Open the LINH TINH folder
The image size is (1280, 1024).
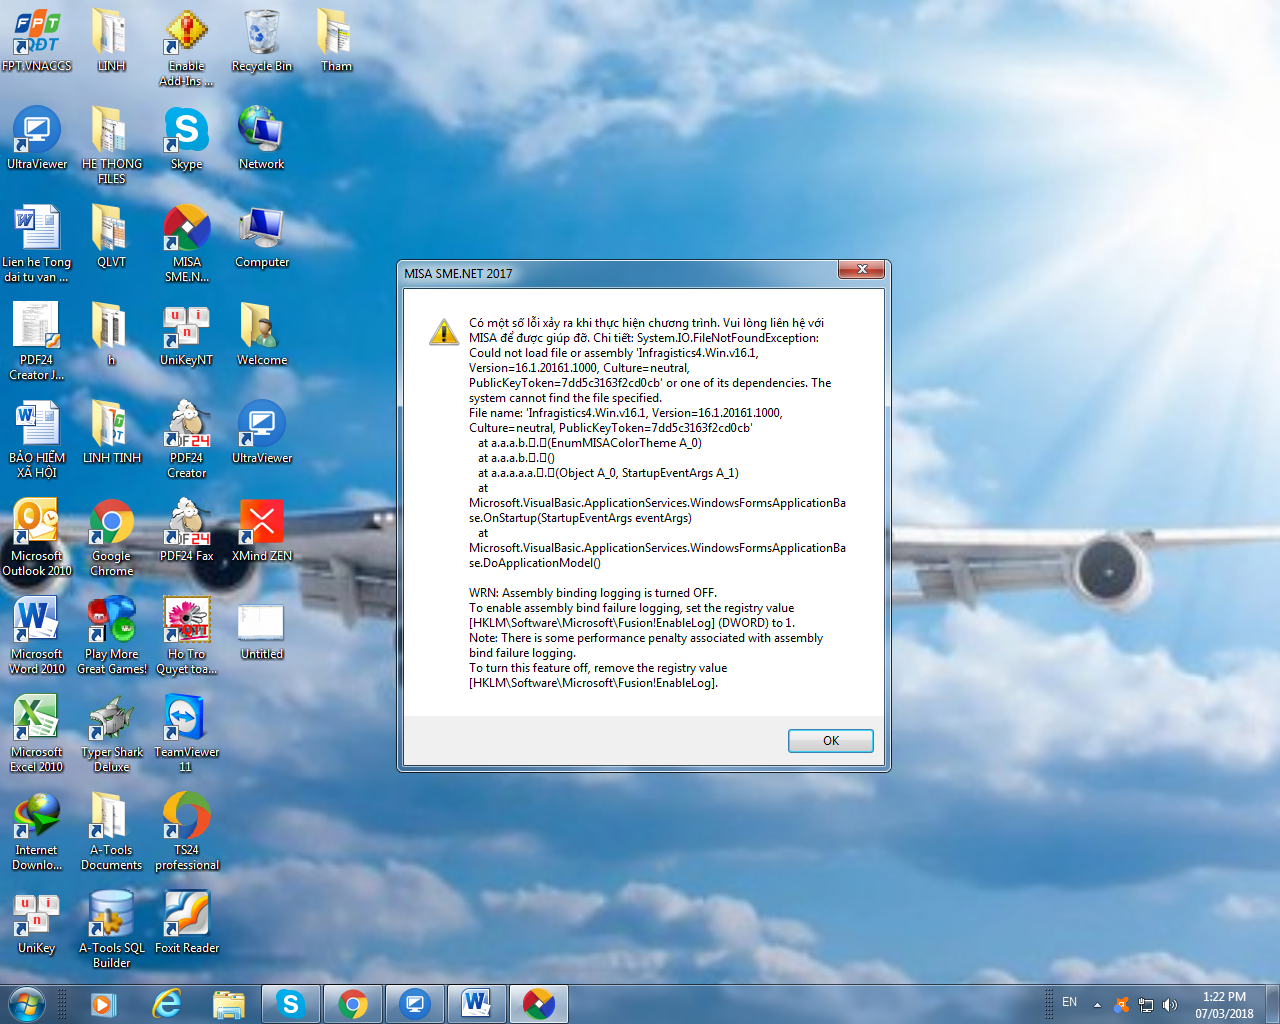pos(111,432)
